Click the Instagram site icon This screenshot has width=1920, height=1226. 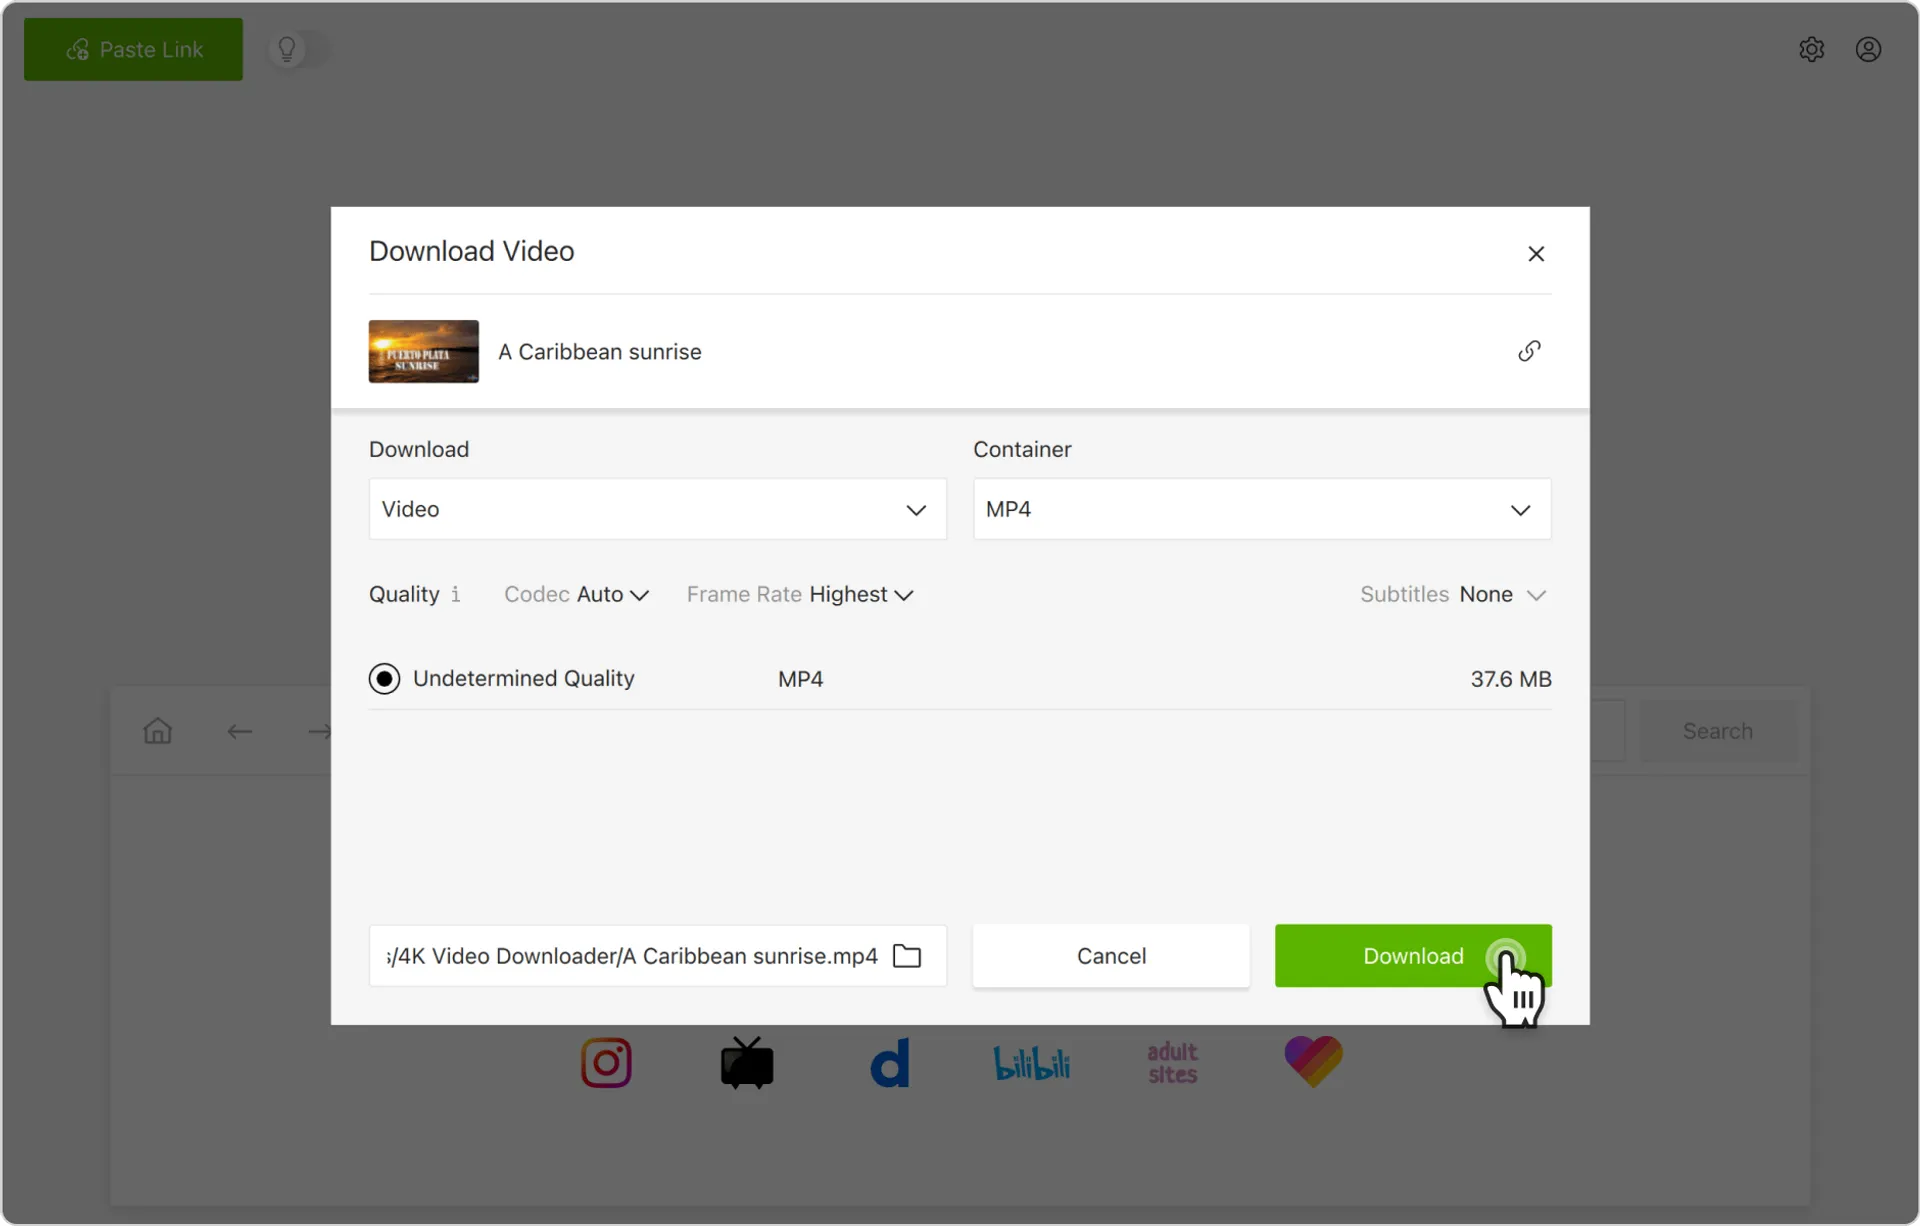(606, 1062)
